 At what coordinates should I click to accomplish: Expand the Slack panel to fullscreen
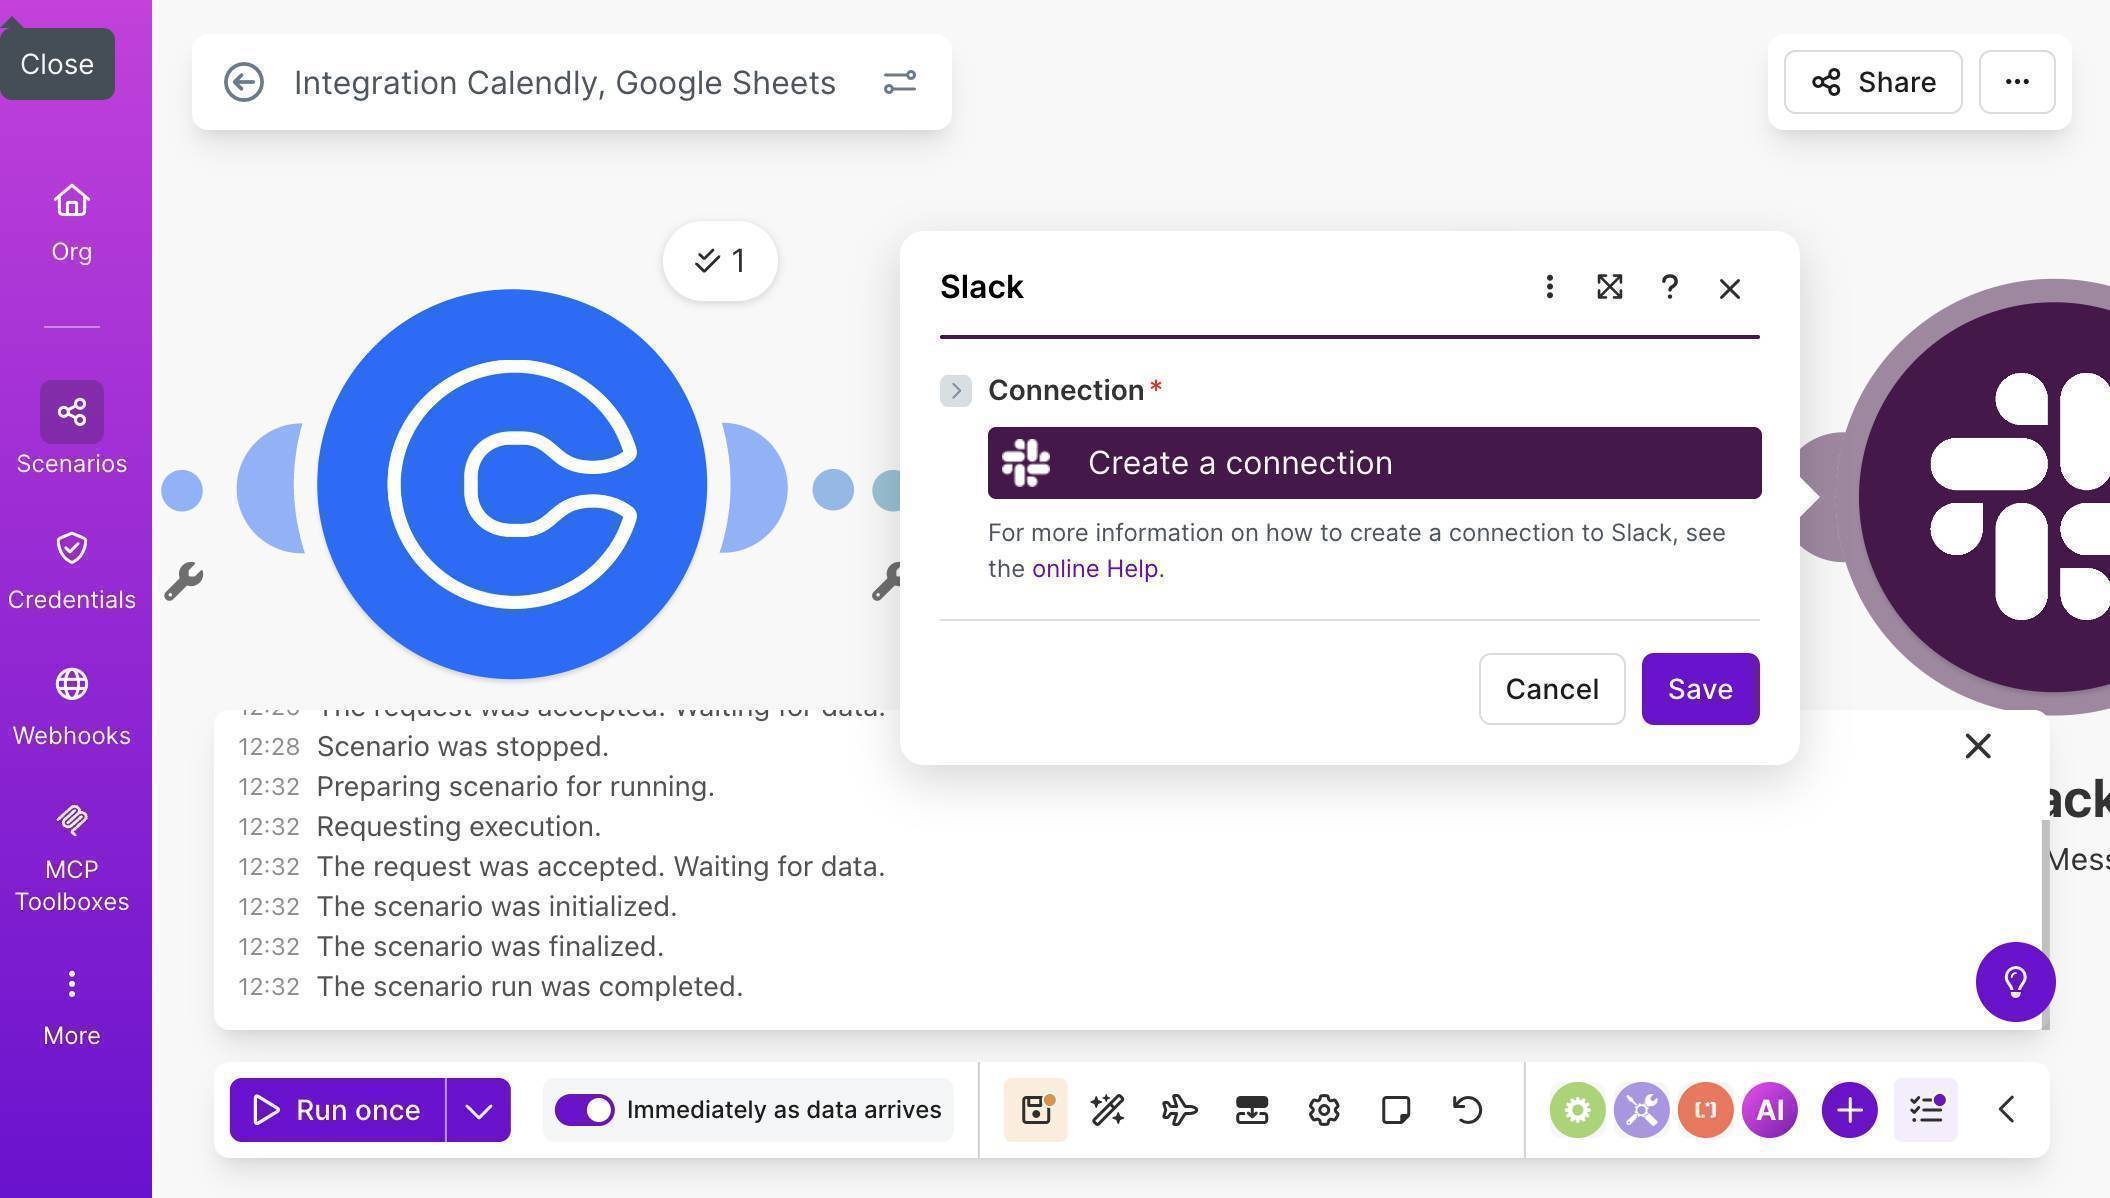1609,288
